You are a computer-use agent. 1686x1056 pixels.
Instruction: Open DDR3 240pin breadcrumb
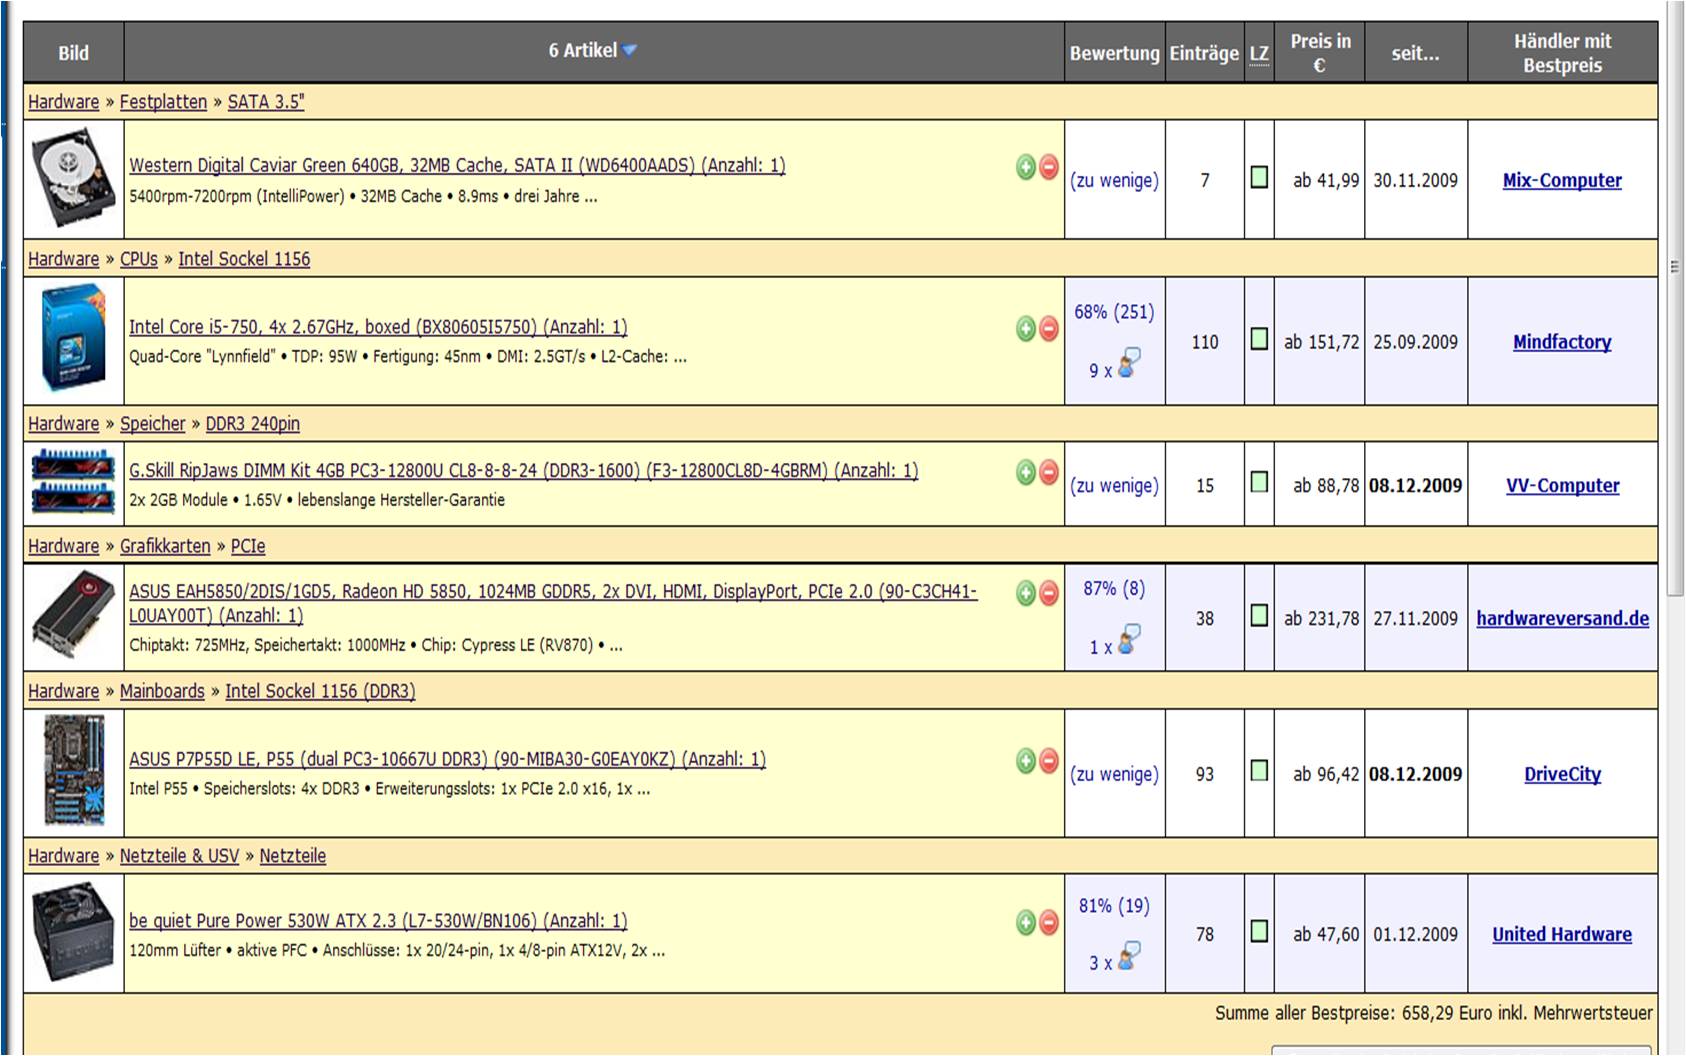252,424
